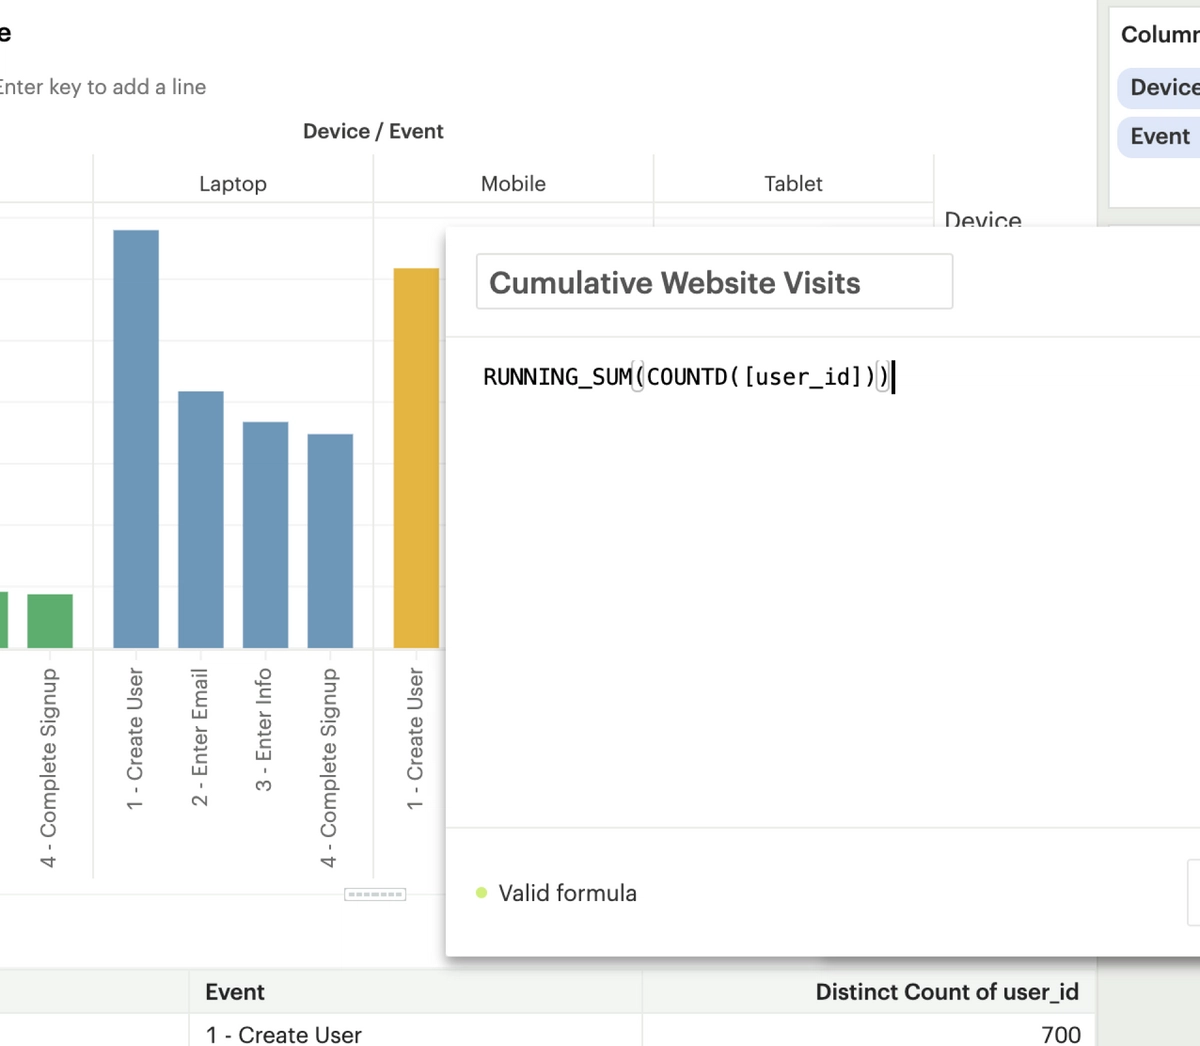The width and height of the screenshot is (1200, 1046).
Task: Click the green Valid formula status dot
Action: pos(484,893)
